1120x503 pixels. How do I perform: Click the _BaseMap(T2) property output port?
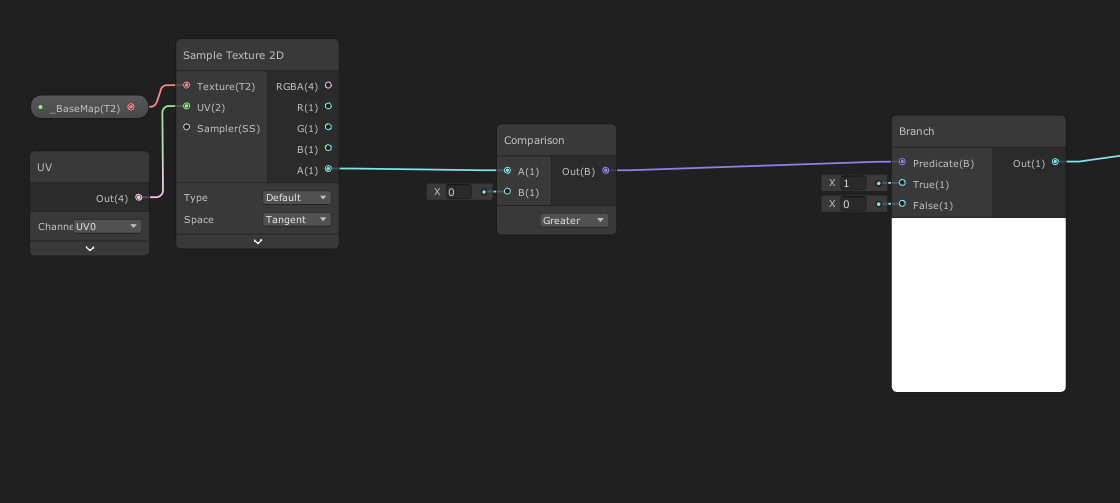(131, 107)
